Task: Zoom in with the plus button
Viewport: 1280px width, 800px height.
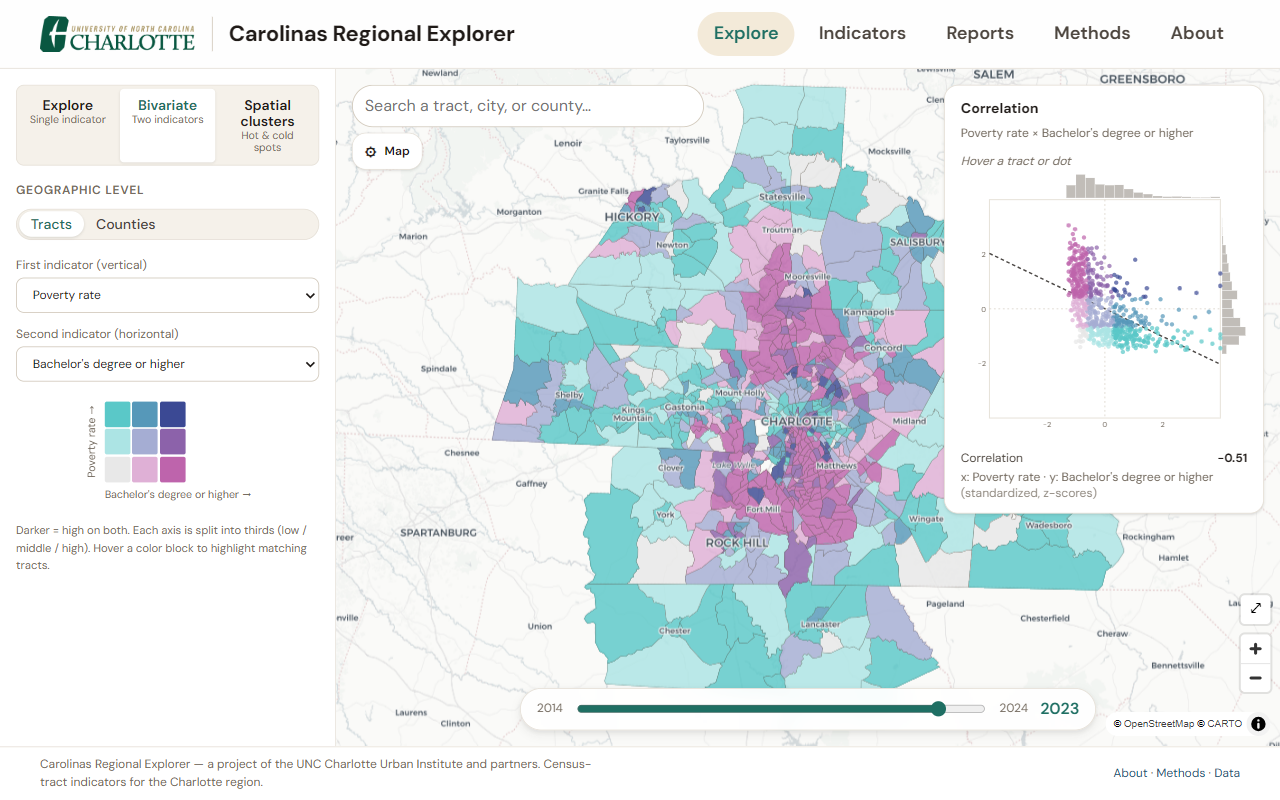Action: pos(1255,648)
